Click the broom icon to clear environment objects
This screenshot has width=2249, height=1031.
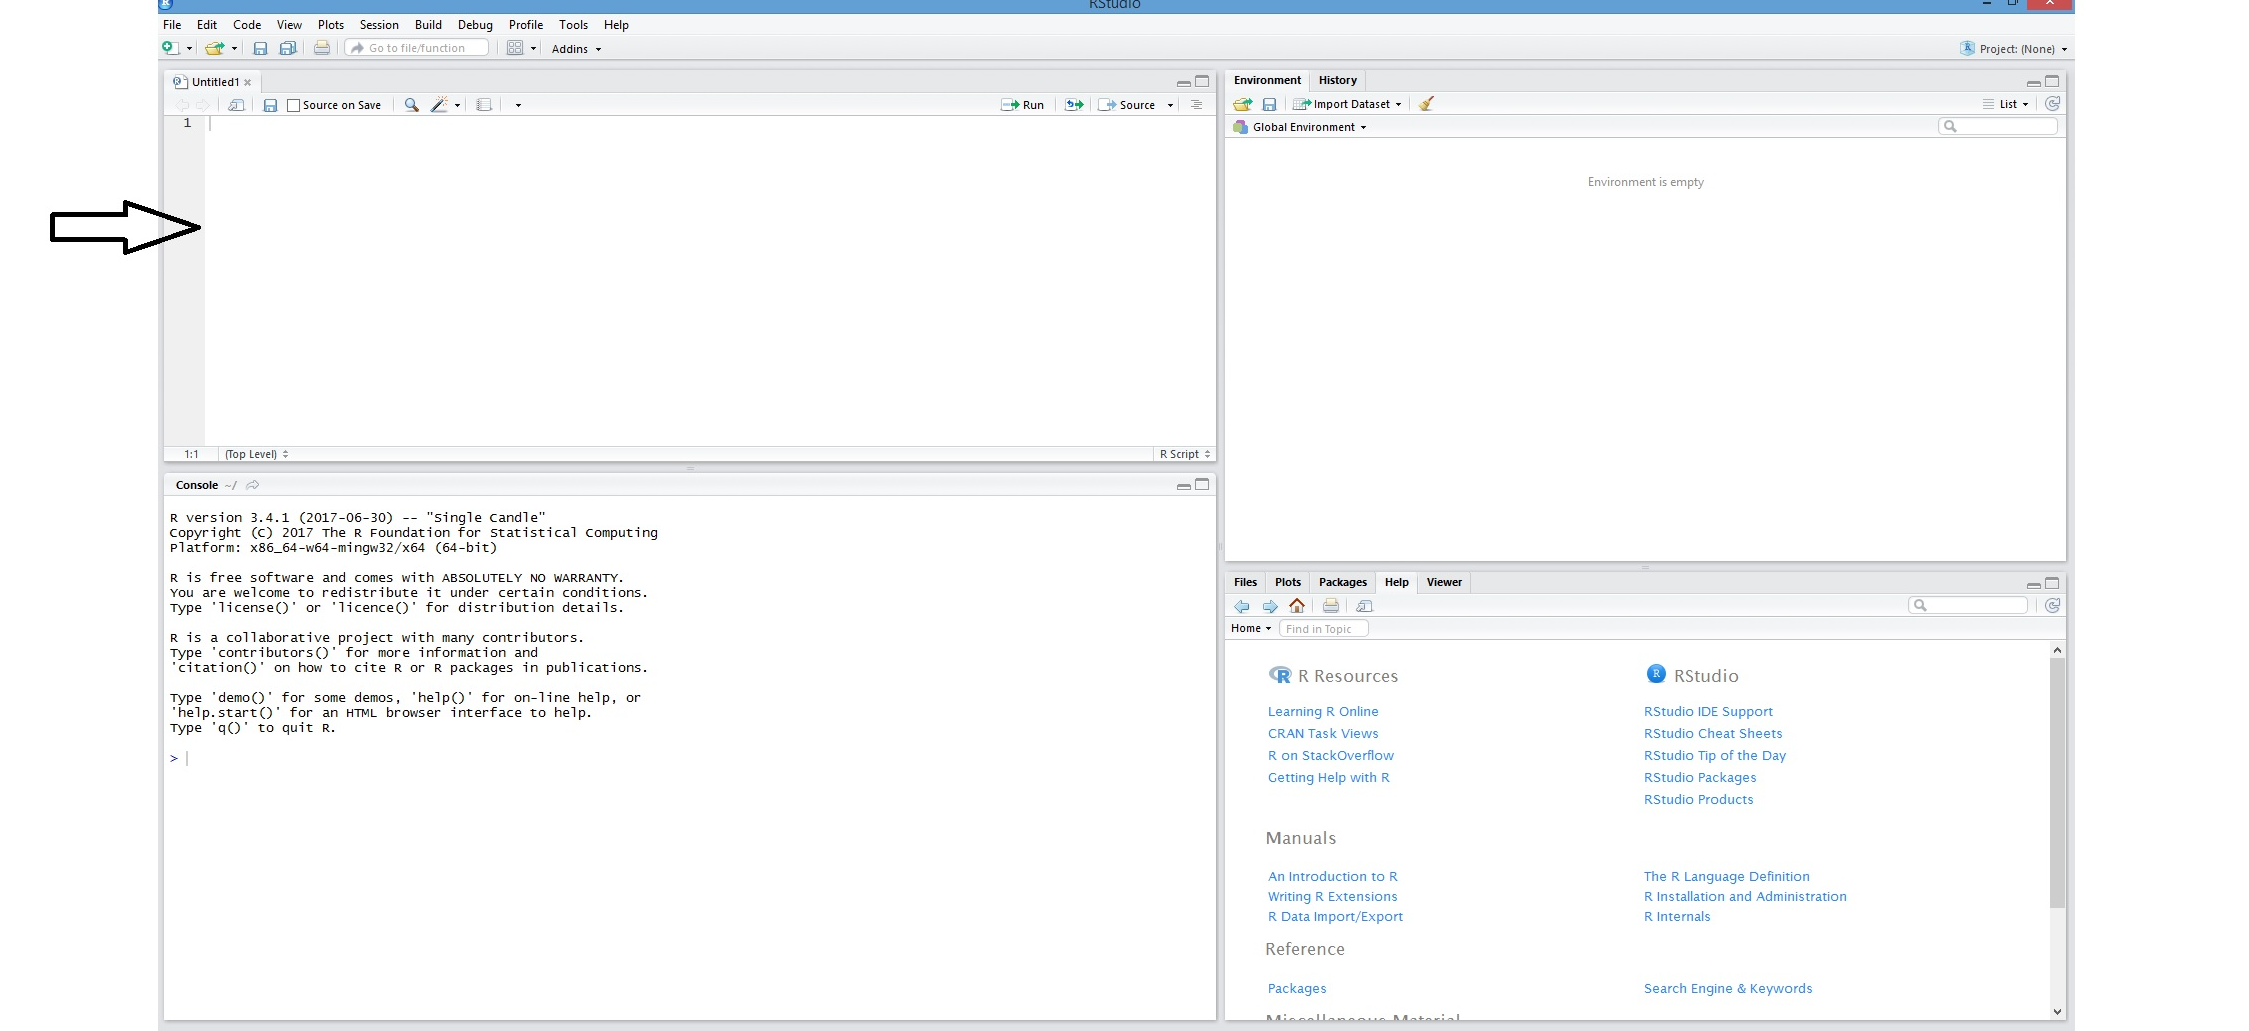1426,103
